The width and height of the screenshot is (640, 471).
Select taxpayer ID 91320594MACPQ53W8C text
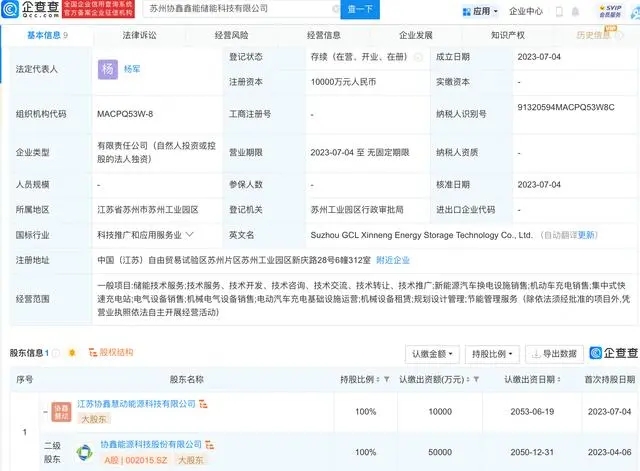566,107
